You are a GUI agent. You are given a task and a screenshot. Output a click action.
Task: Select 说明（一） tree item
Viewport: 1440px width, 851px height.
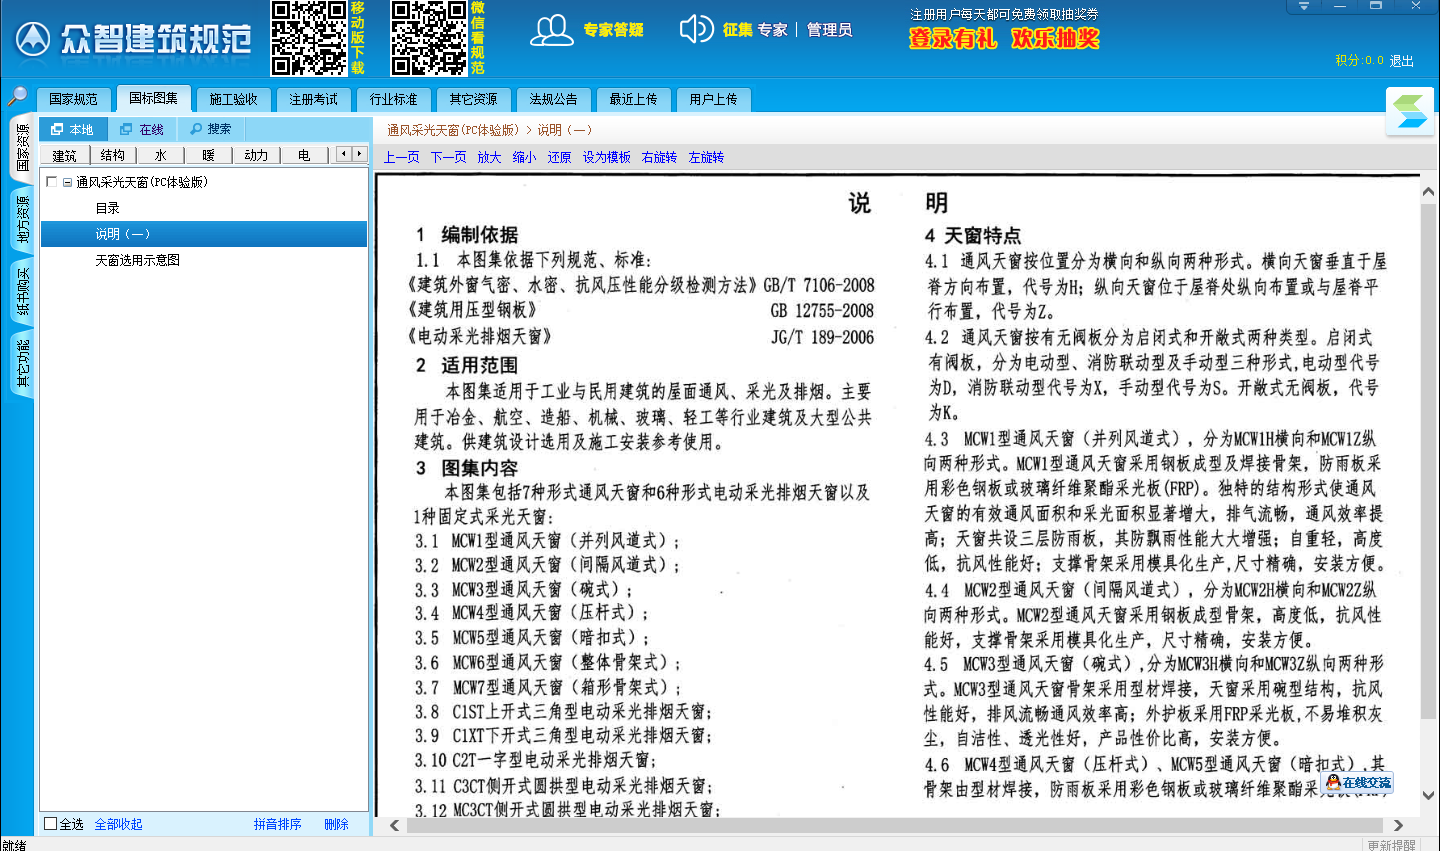coord(204,234)
